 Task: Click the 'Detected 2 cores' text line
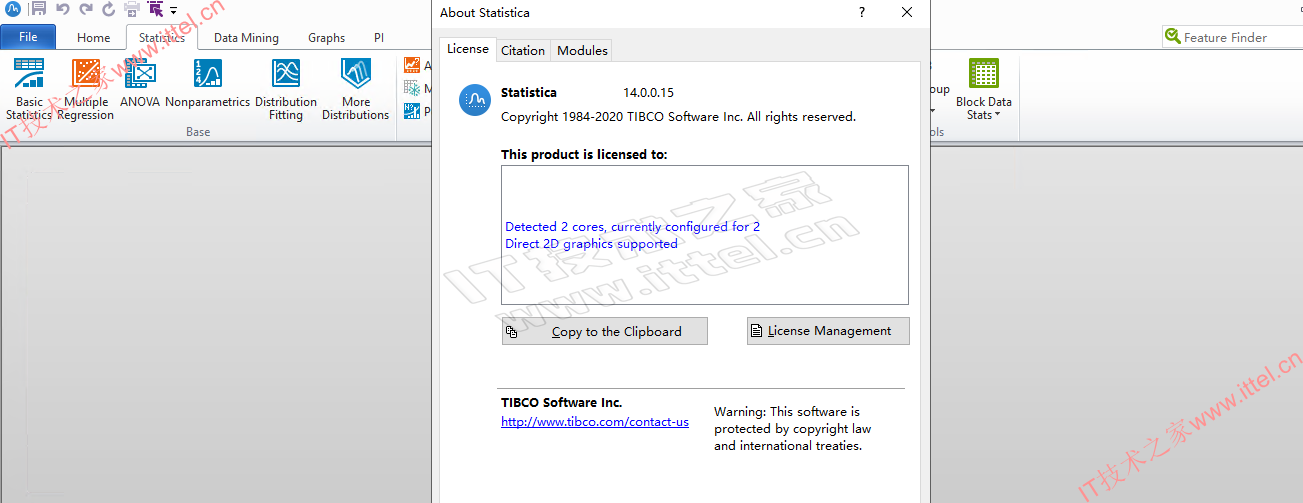tap(632, 227)
